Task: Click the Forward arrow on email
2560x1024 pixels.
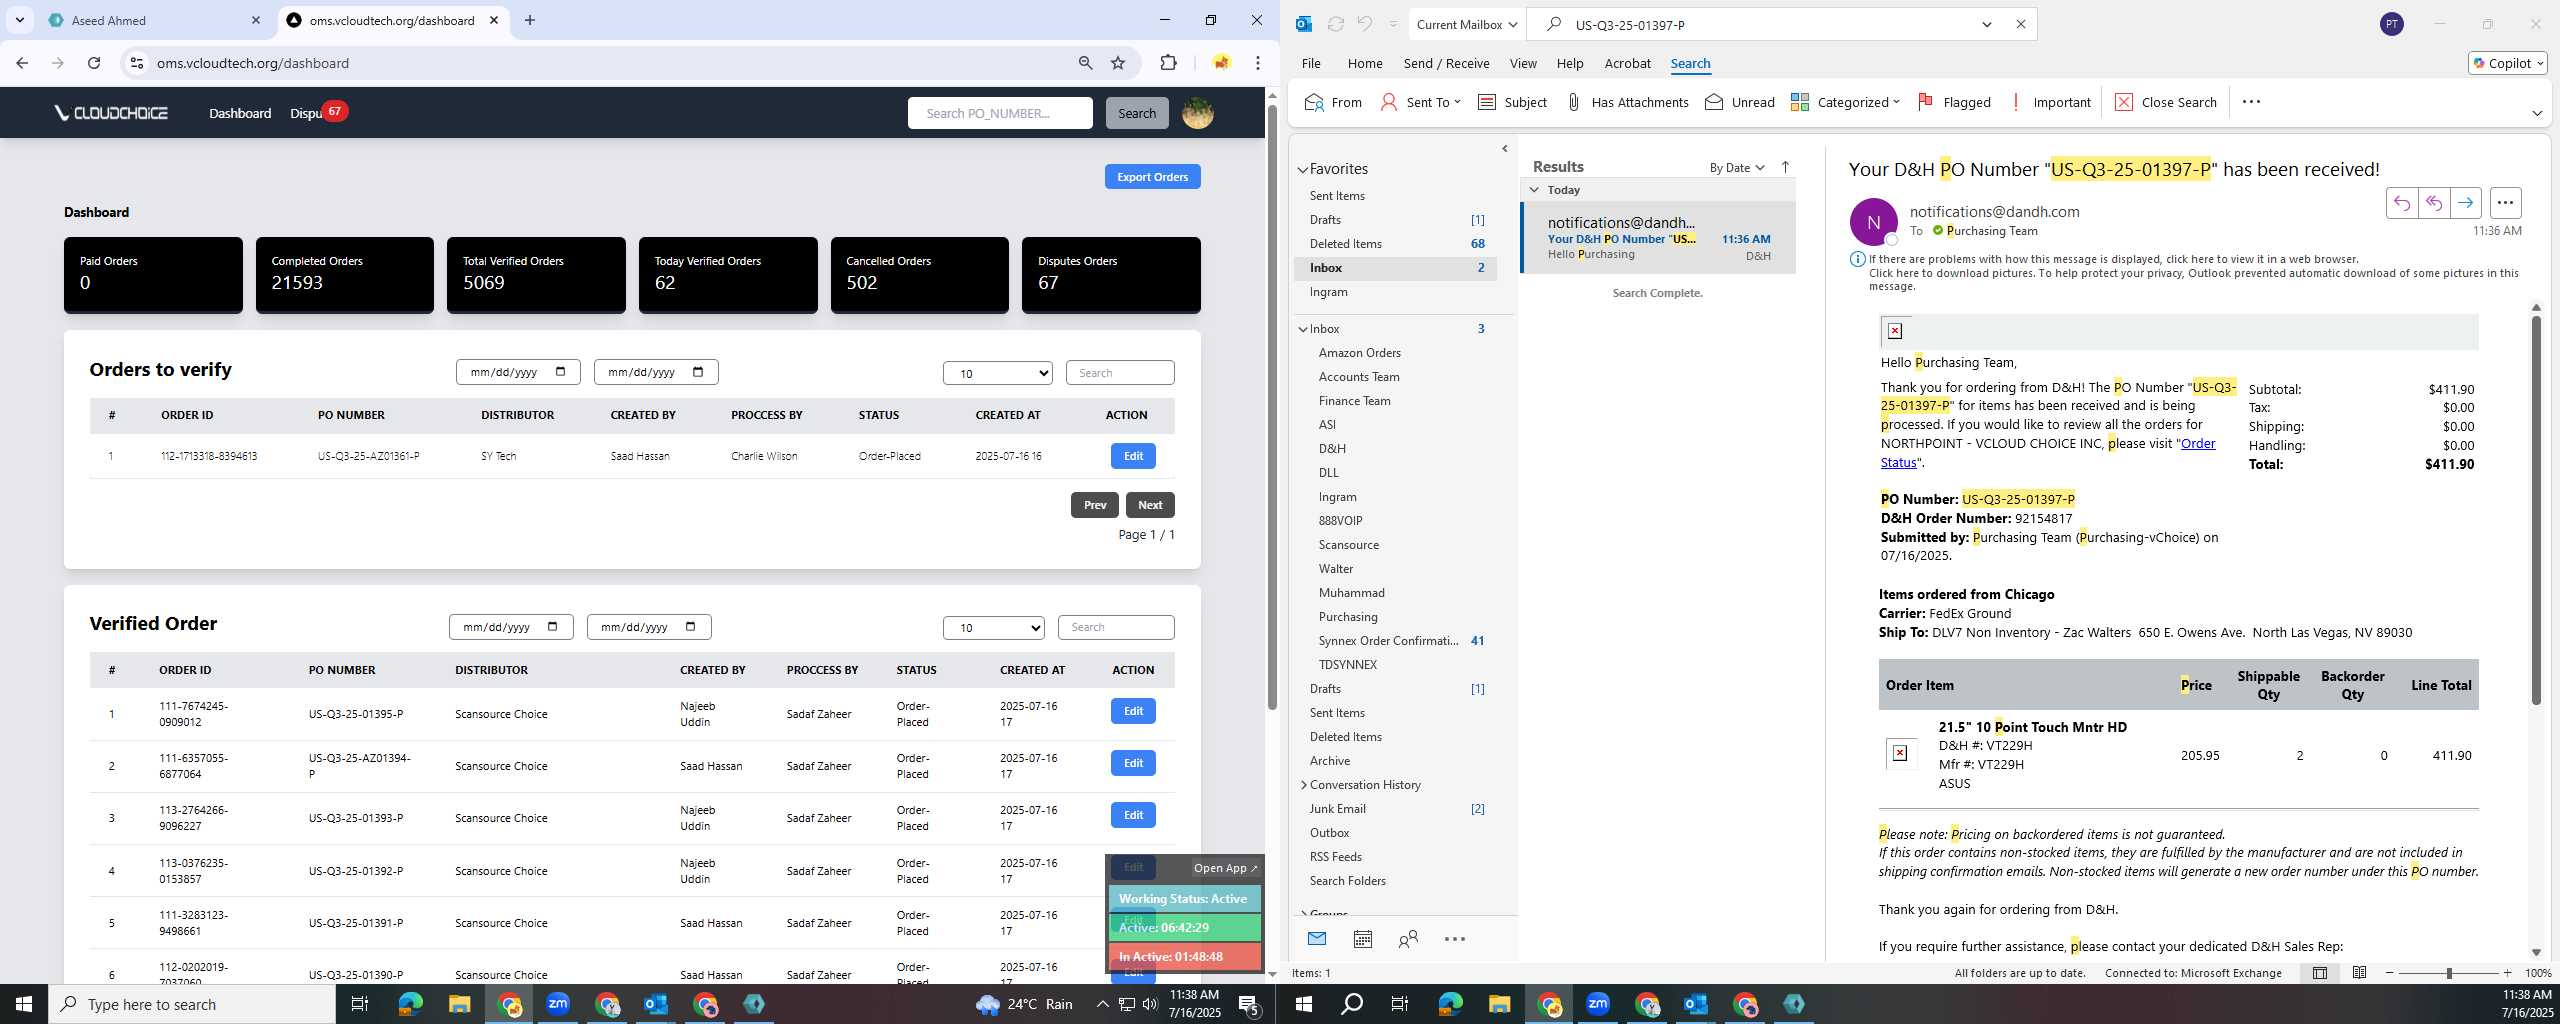Action: tap(2465, 203)
